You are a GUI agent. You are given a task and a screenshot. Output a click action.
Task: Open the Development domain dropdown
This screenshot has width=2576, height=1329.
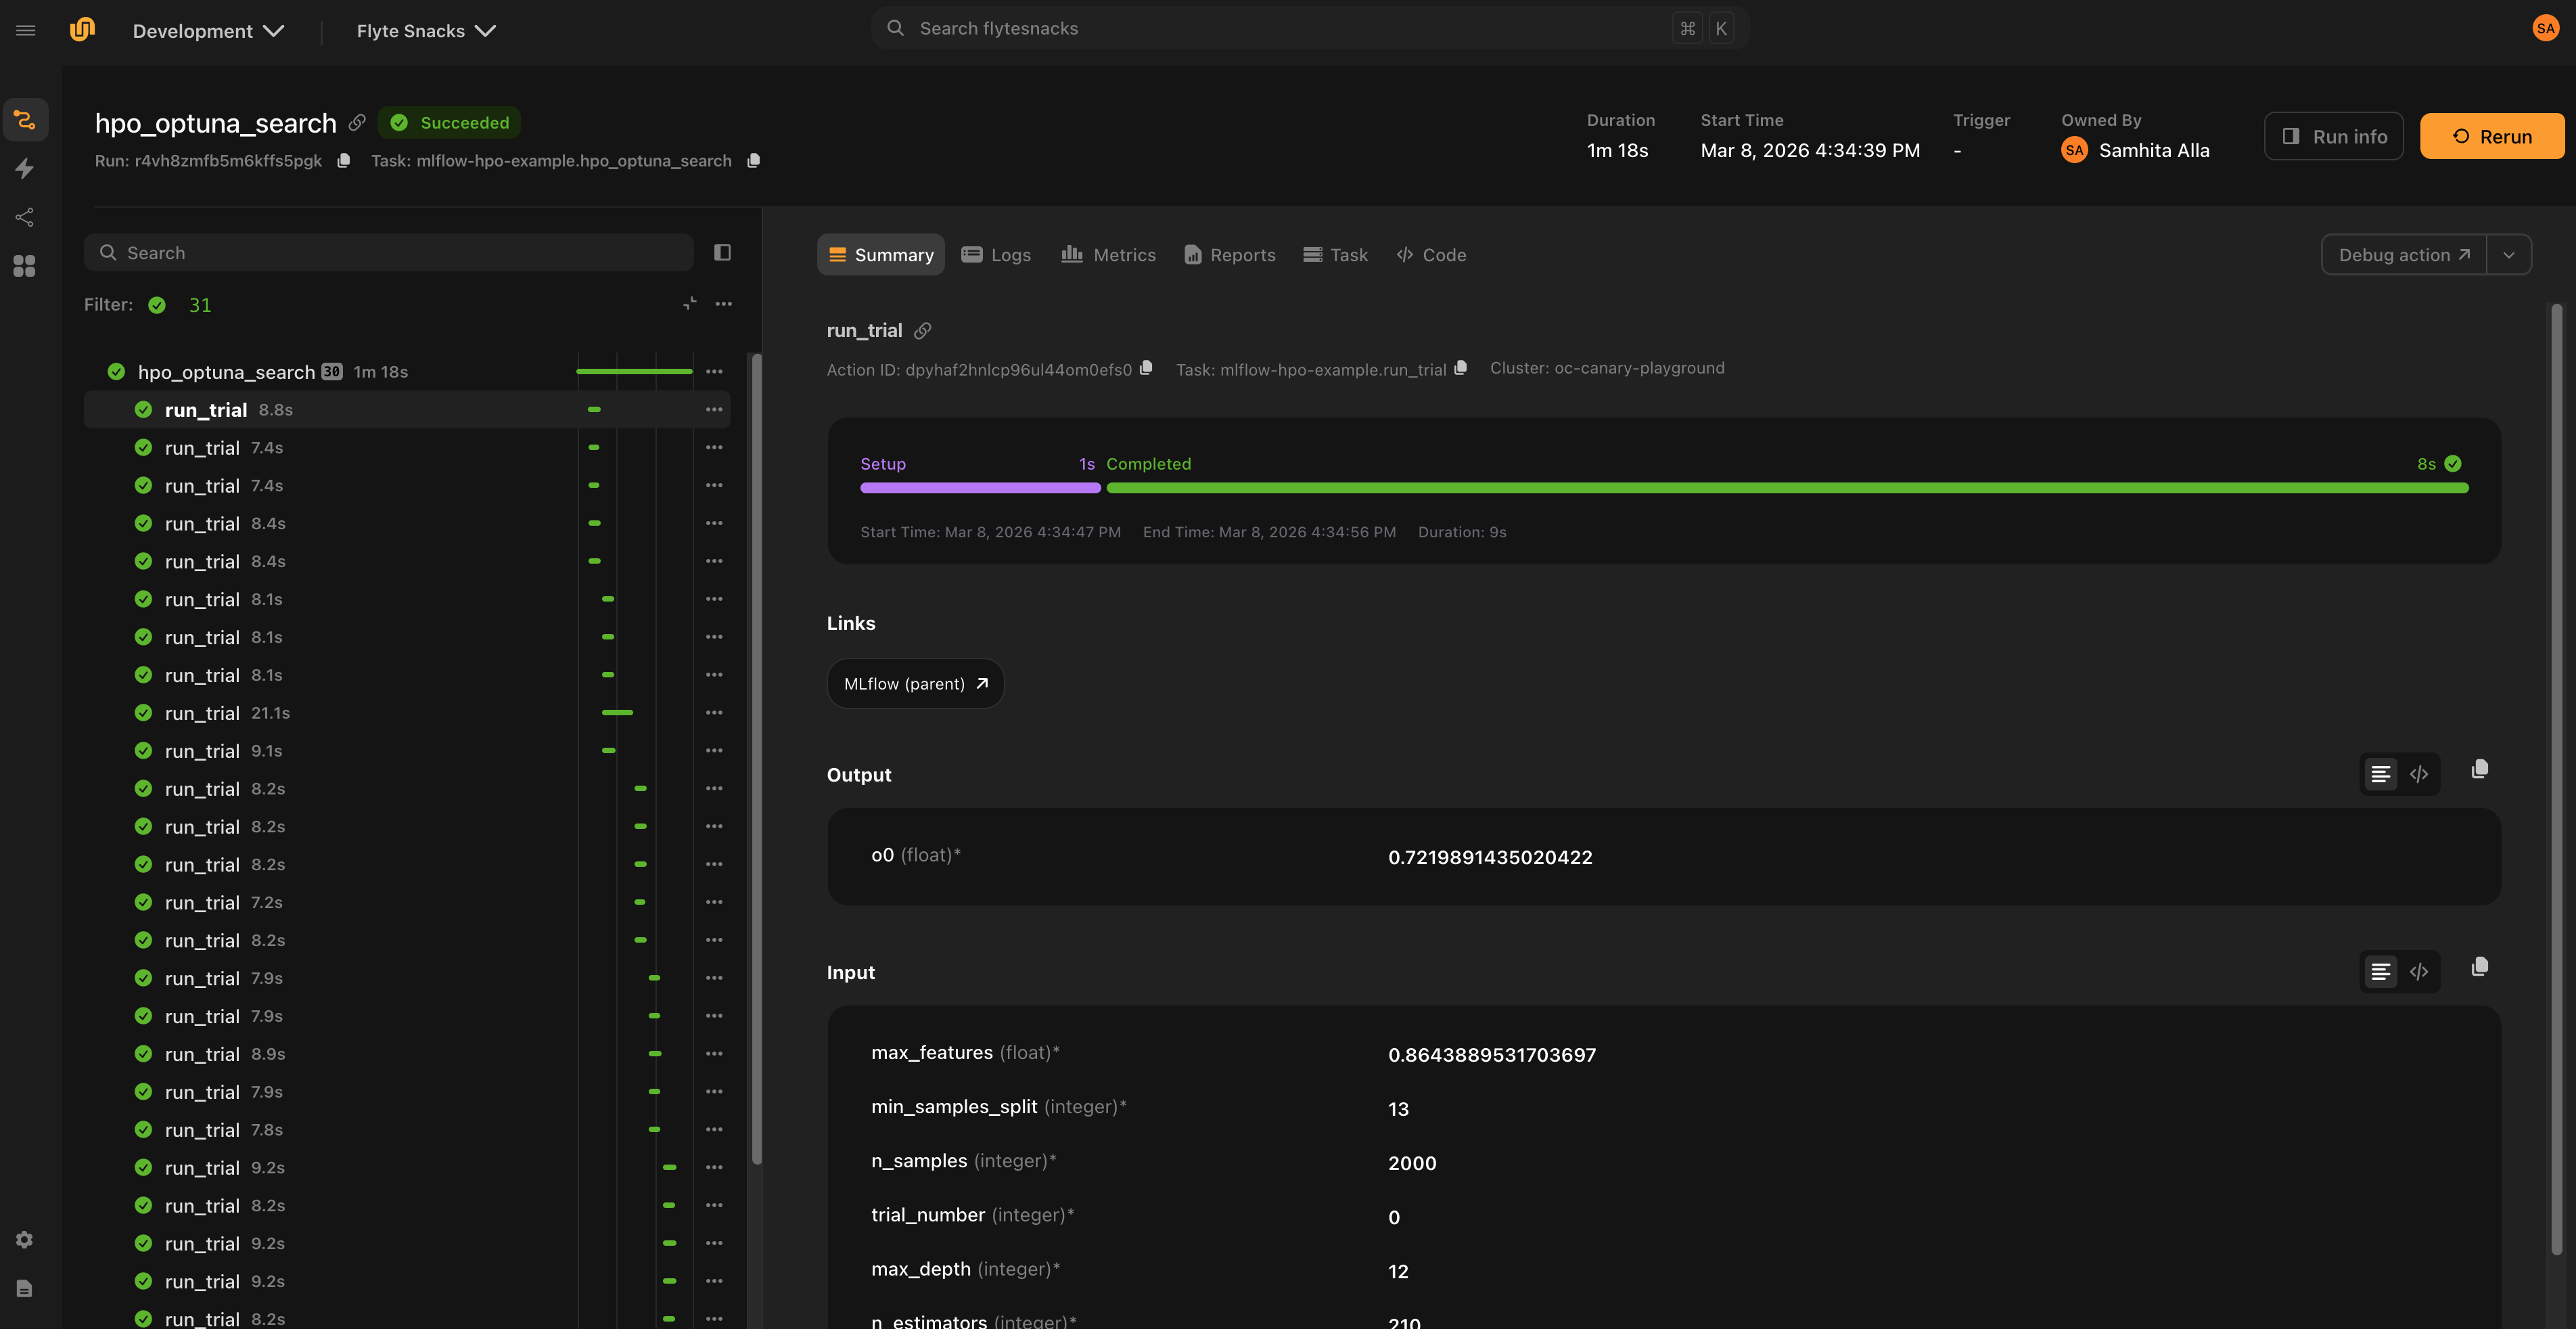(208, 31)
